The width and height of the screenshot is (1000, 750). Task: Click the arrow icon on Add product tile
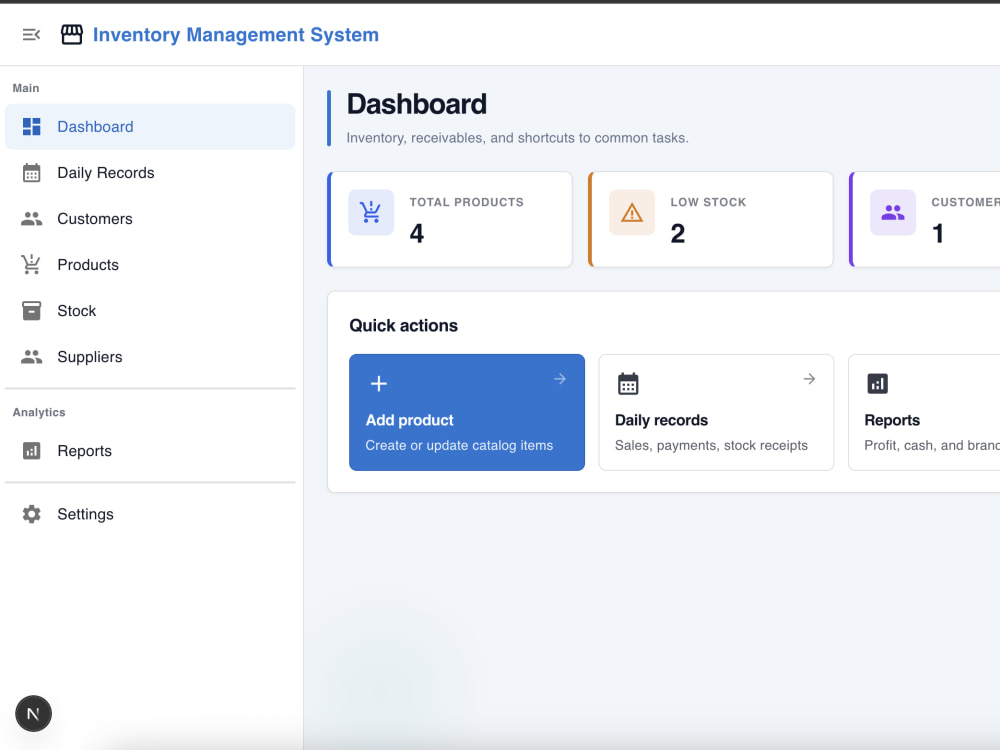(560, 379)
